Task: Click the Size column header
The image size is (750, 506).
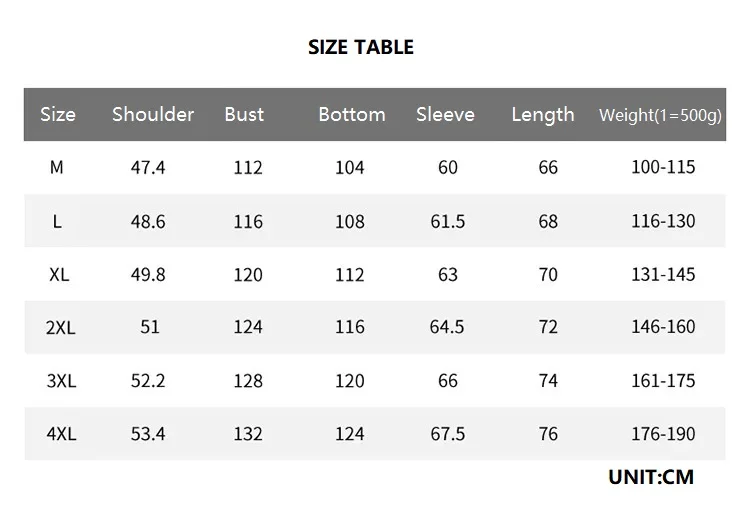Action: (x=58, y=114)
